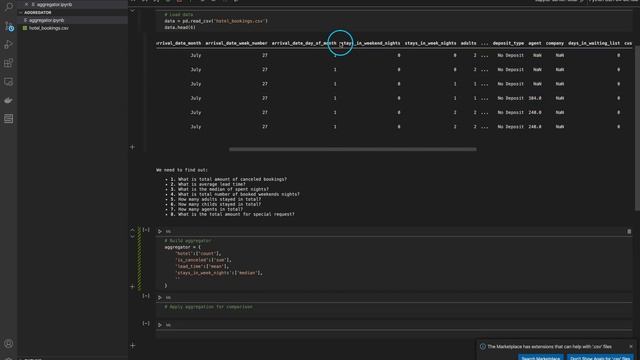Open aggregator.ipynb in the file explorer
Screen dimensions: 640x360
(46, 20)
